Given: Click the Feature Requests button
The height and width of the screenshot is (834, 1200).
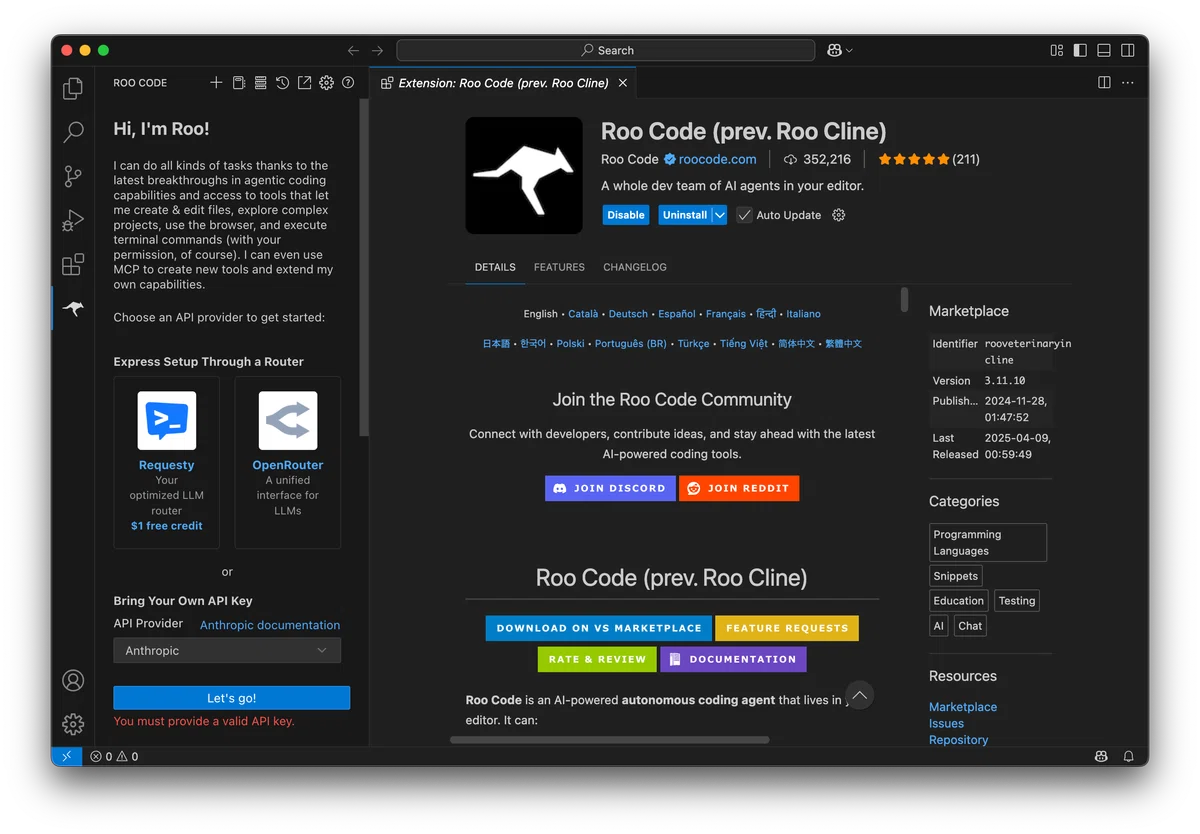Looking at the screenshot, I should (x=787, y=628).
